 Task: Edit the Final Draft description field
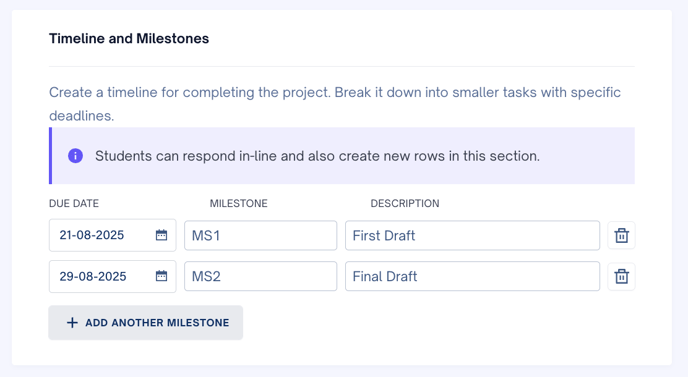[473, 276]
